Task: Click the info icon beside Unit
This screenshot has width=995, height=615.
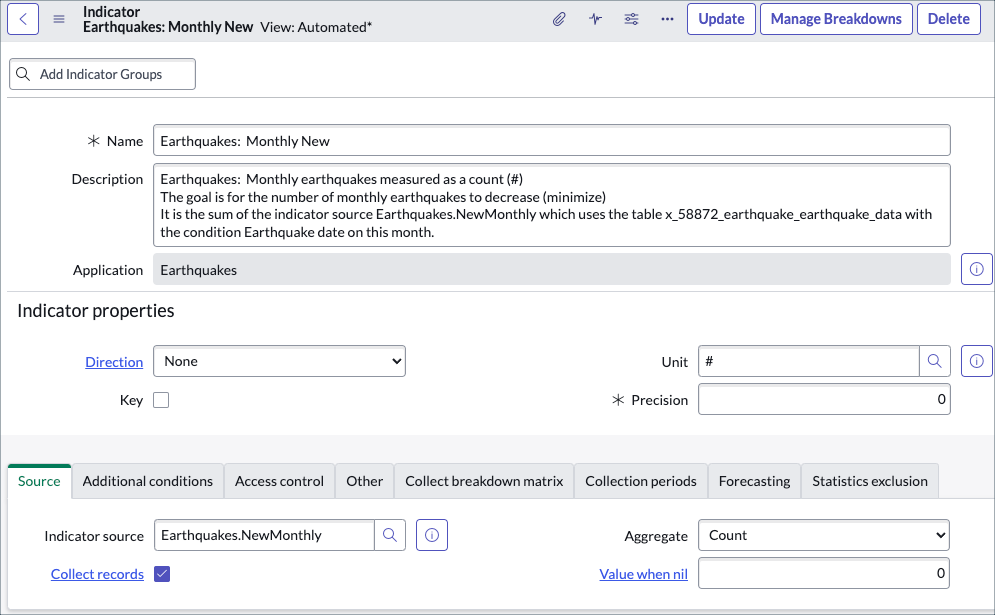Action: point(976,361)
